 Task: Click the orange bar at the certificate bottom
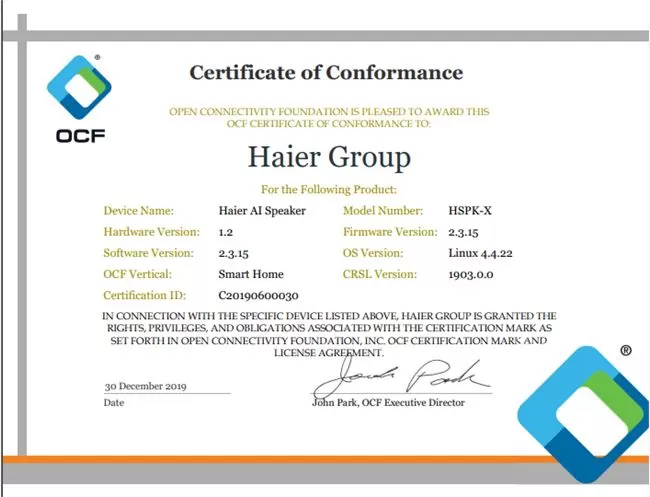point(260,460)
